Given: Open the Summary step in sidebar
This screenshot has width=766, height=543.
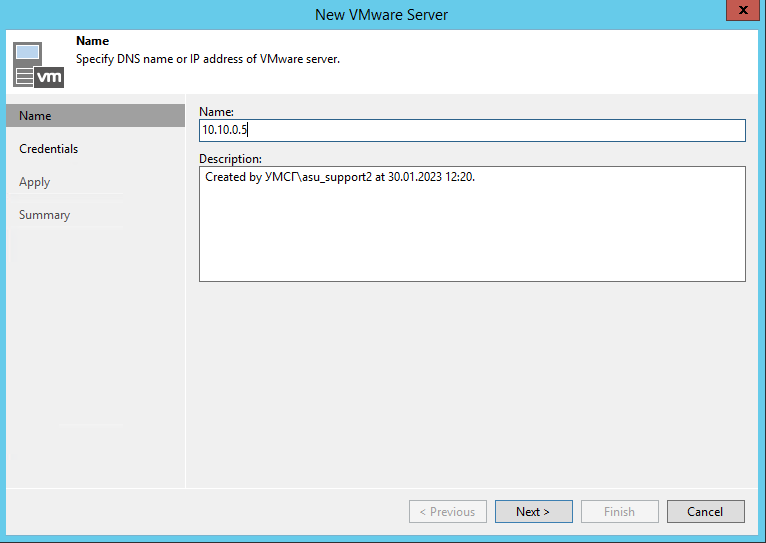Looking at the screenshot, I should click(x=44, y=215).
